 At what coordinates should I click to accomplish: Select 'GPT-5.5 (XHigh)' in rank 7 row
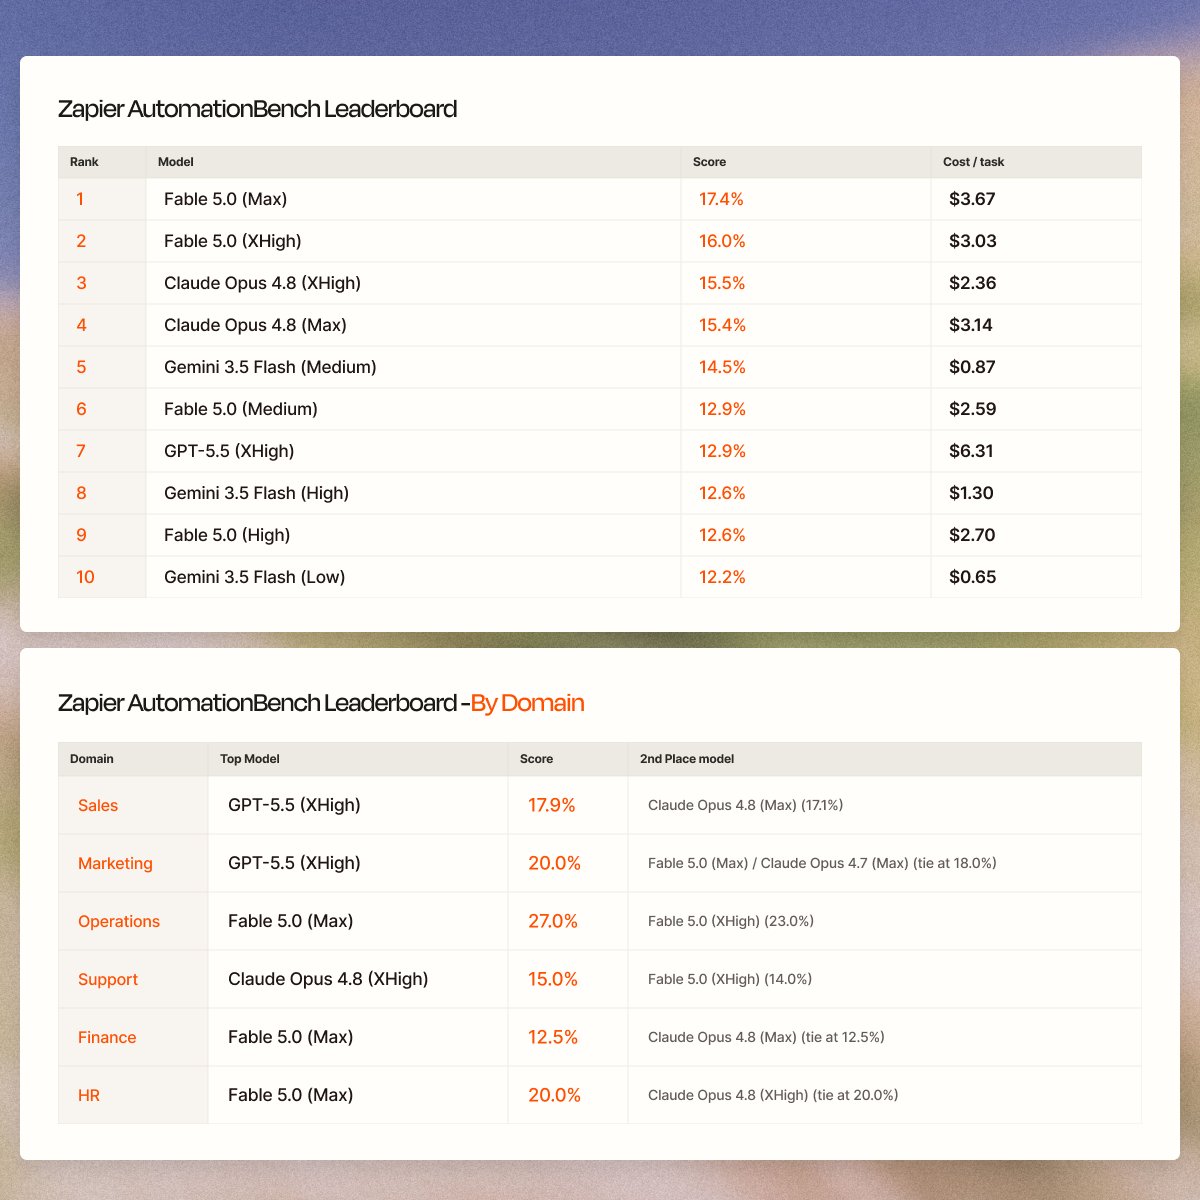click(x=229, y=451)
